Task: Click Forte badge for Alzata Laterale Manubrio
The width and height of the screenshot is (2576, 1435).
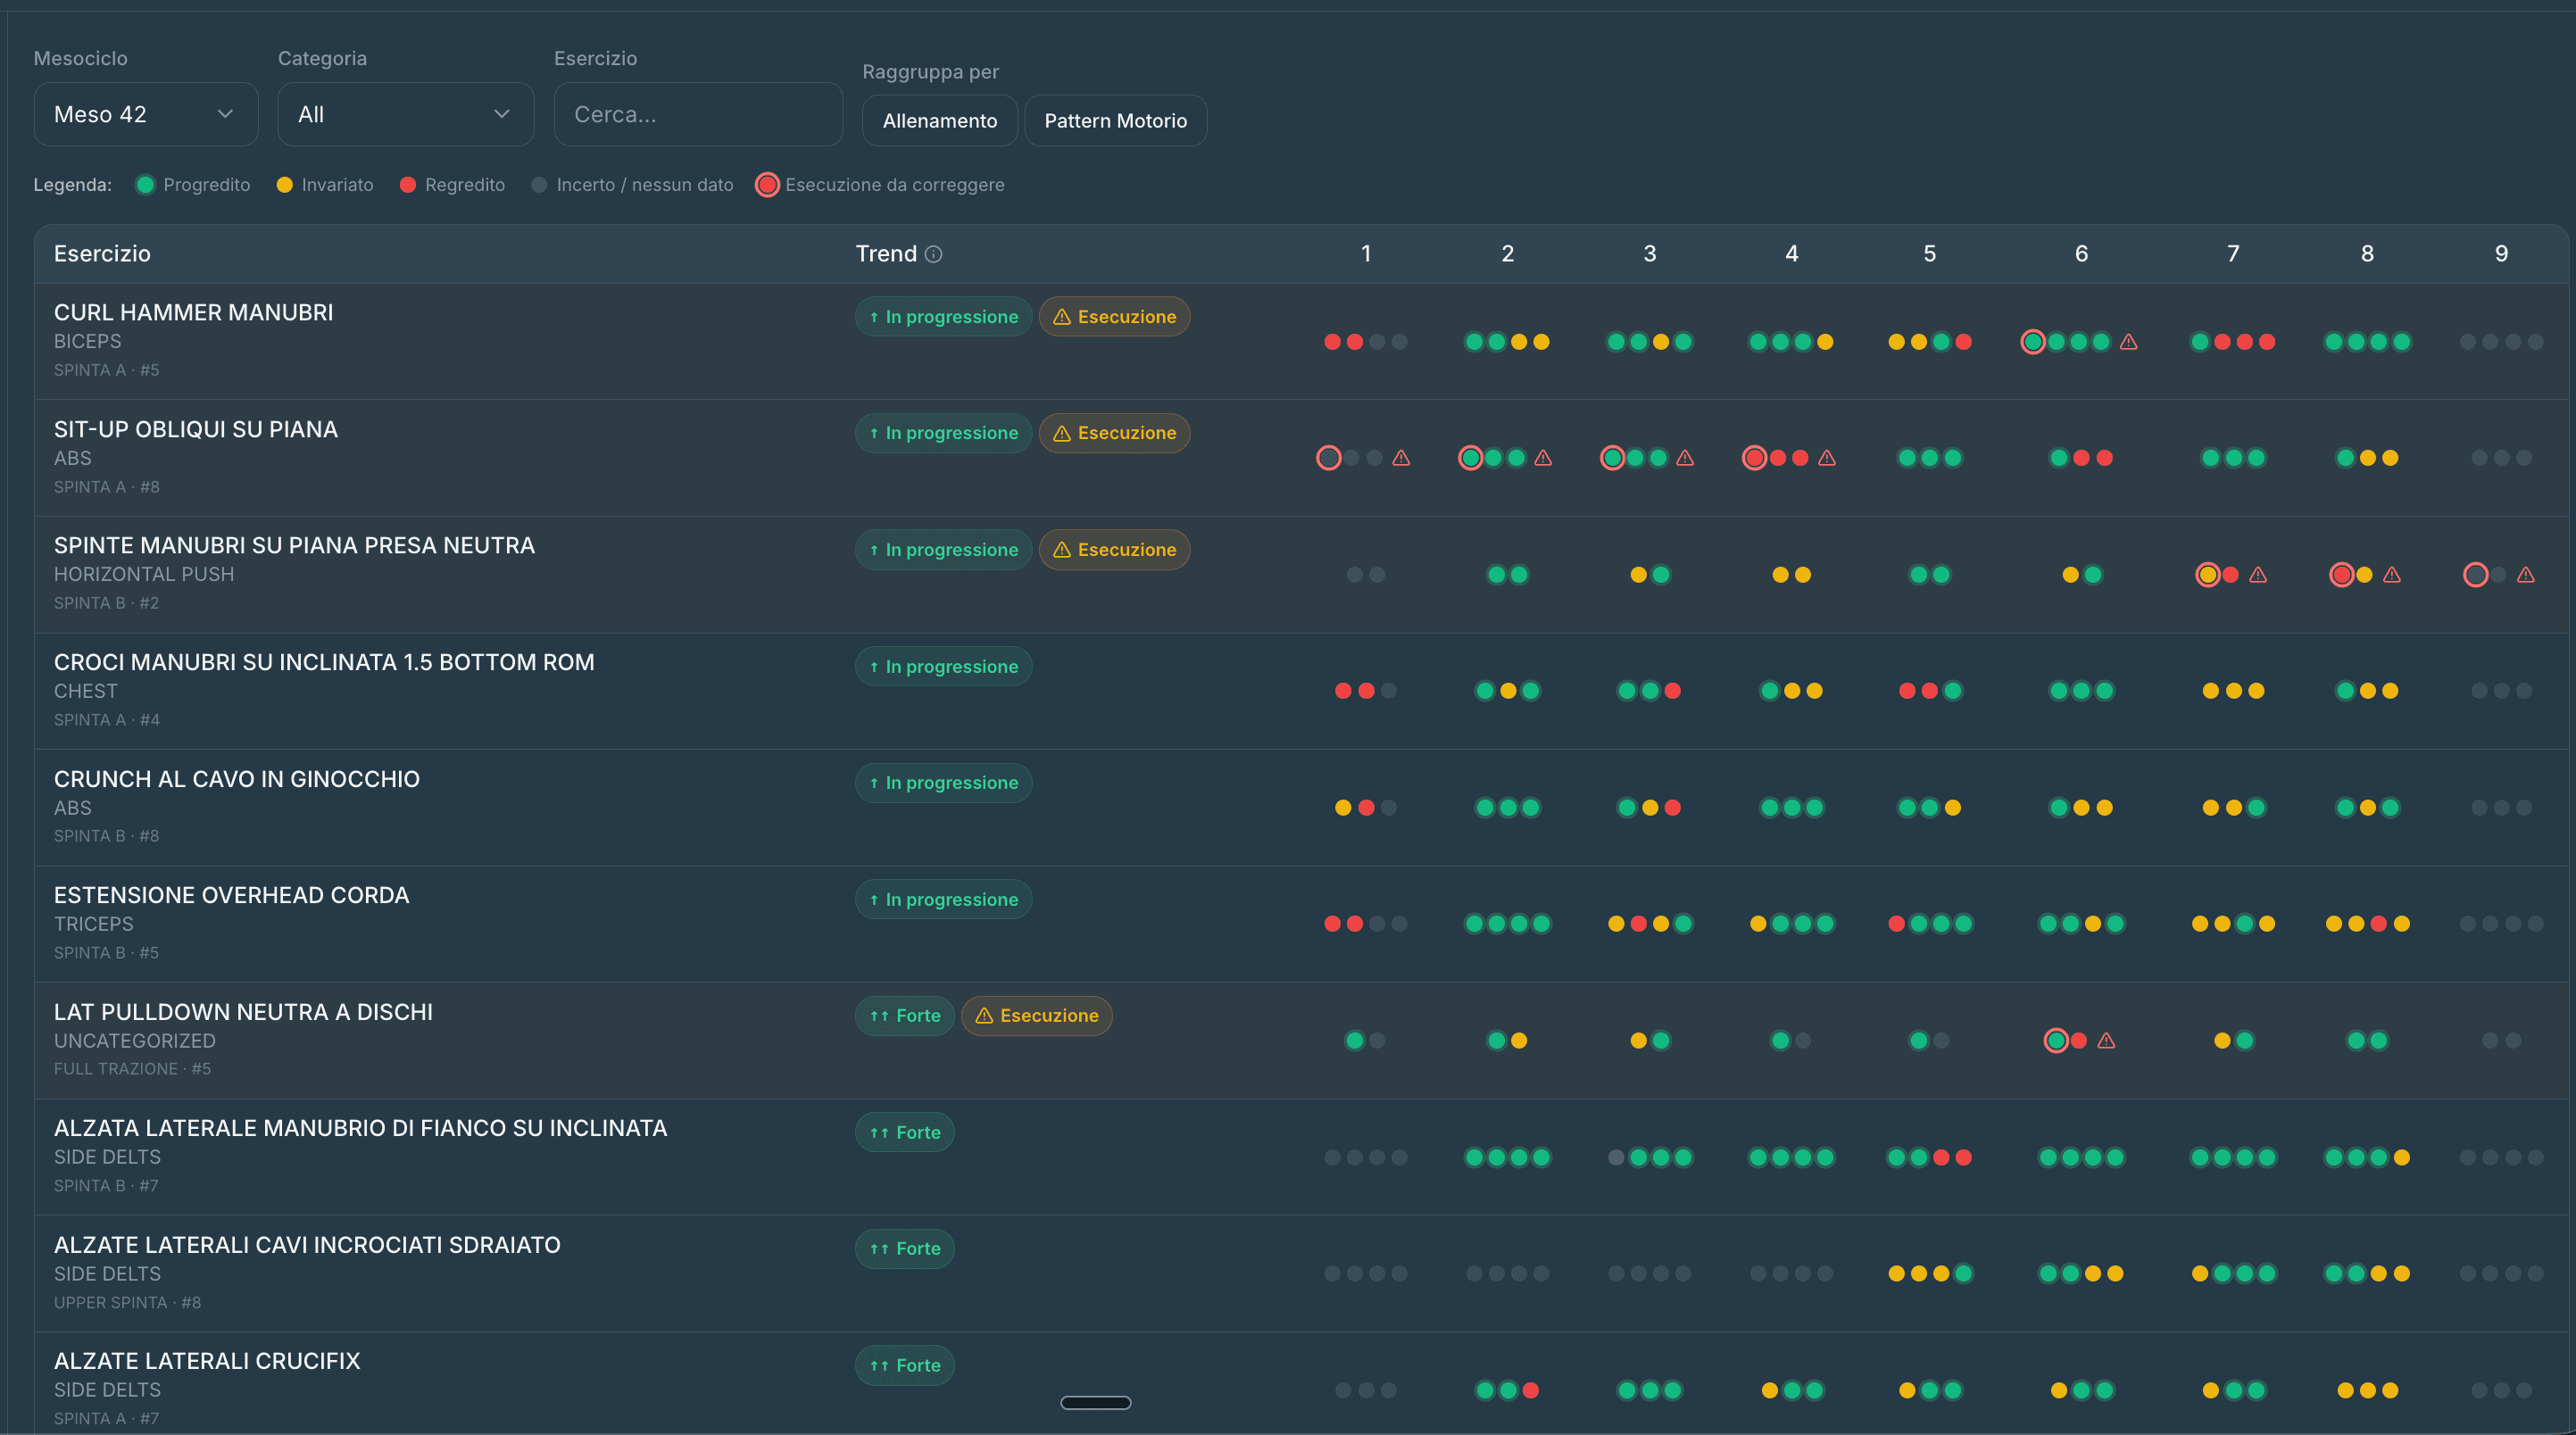Action: [x=905, y=1133]
